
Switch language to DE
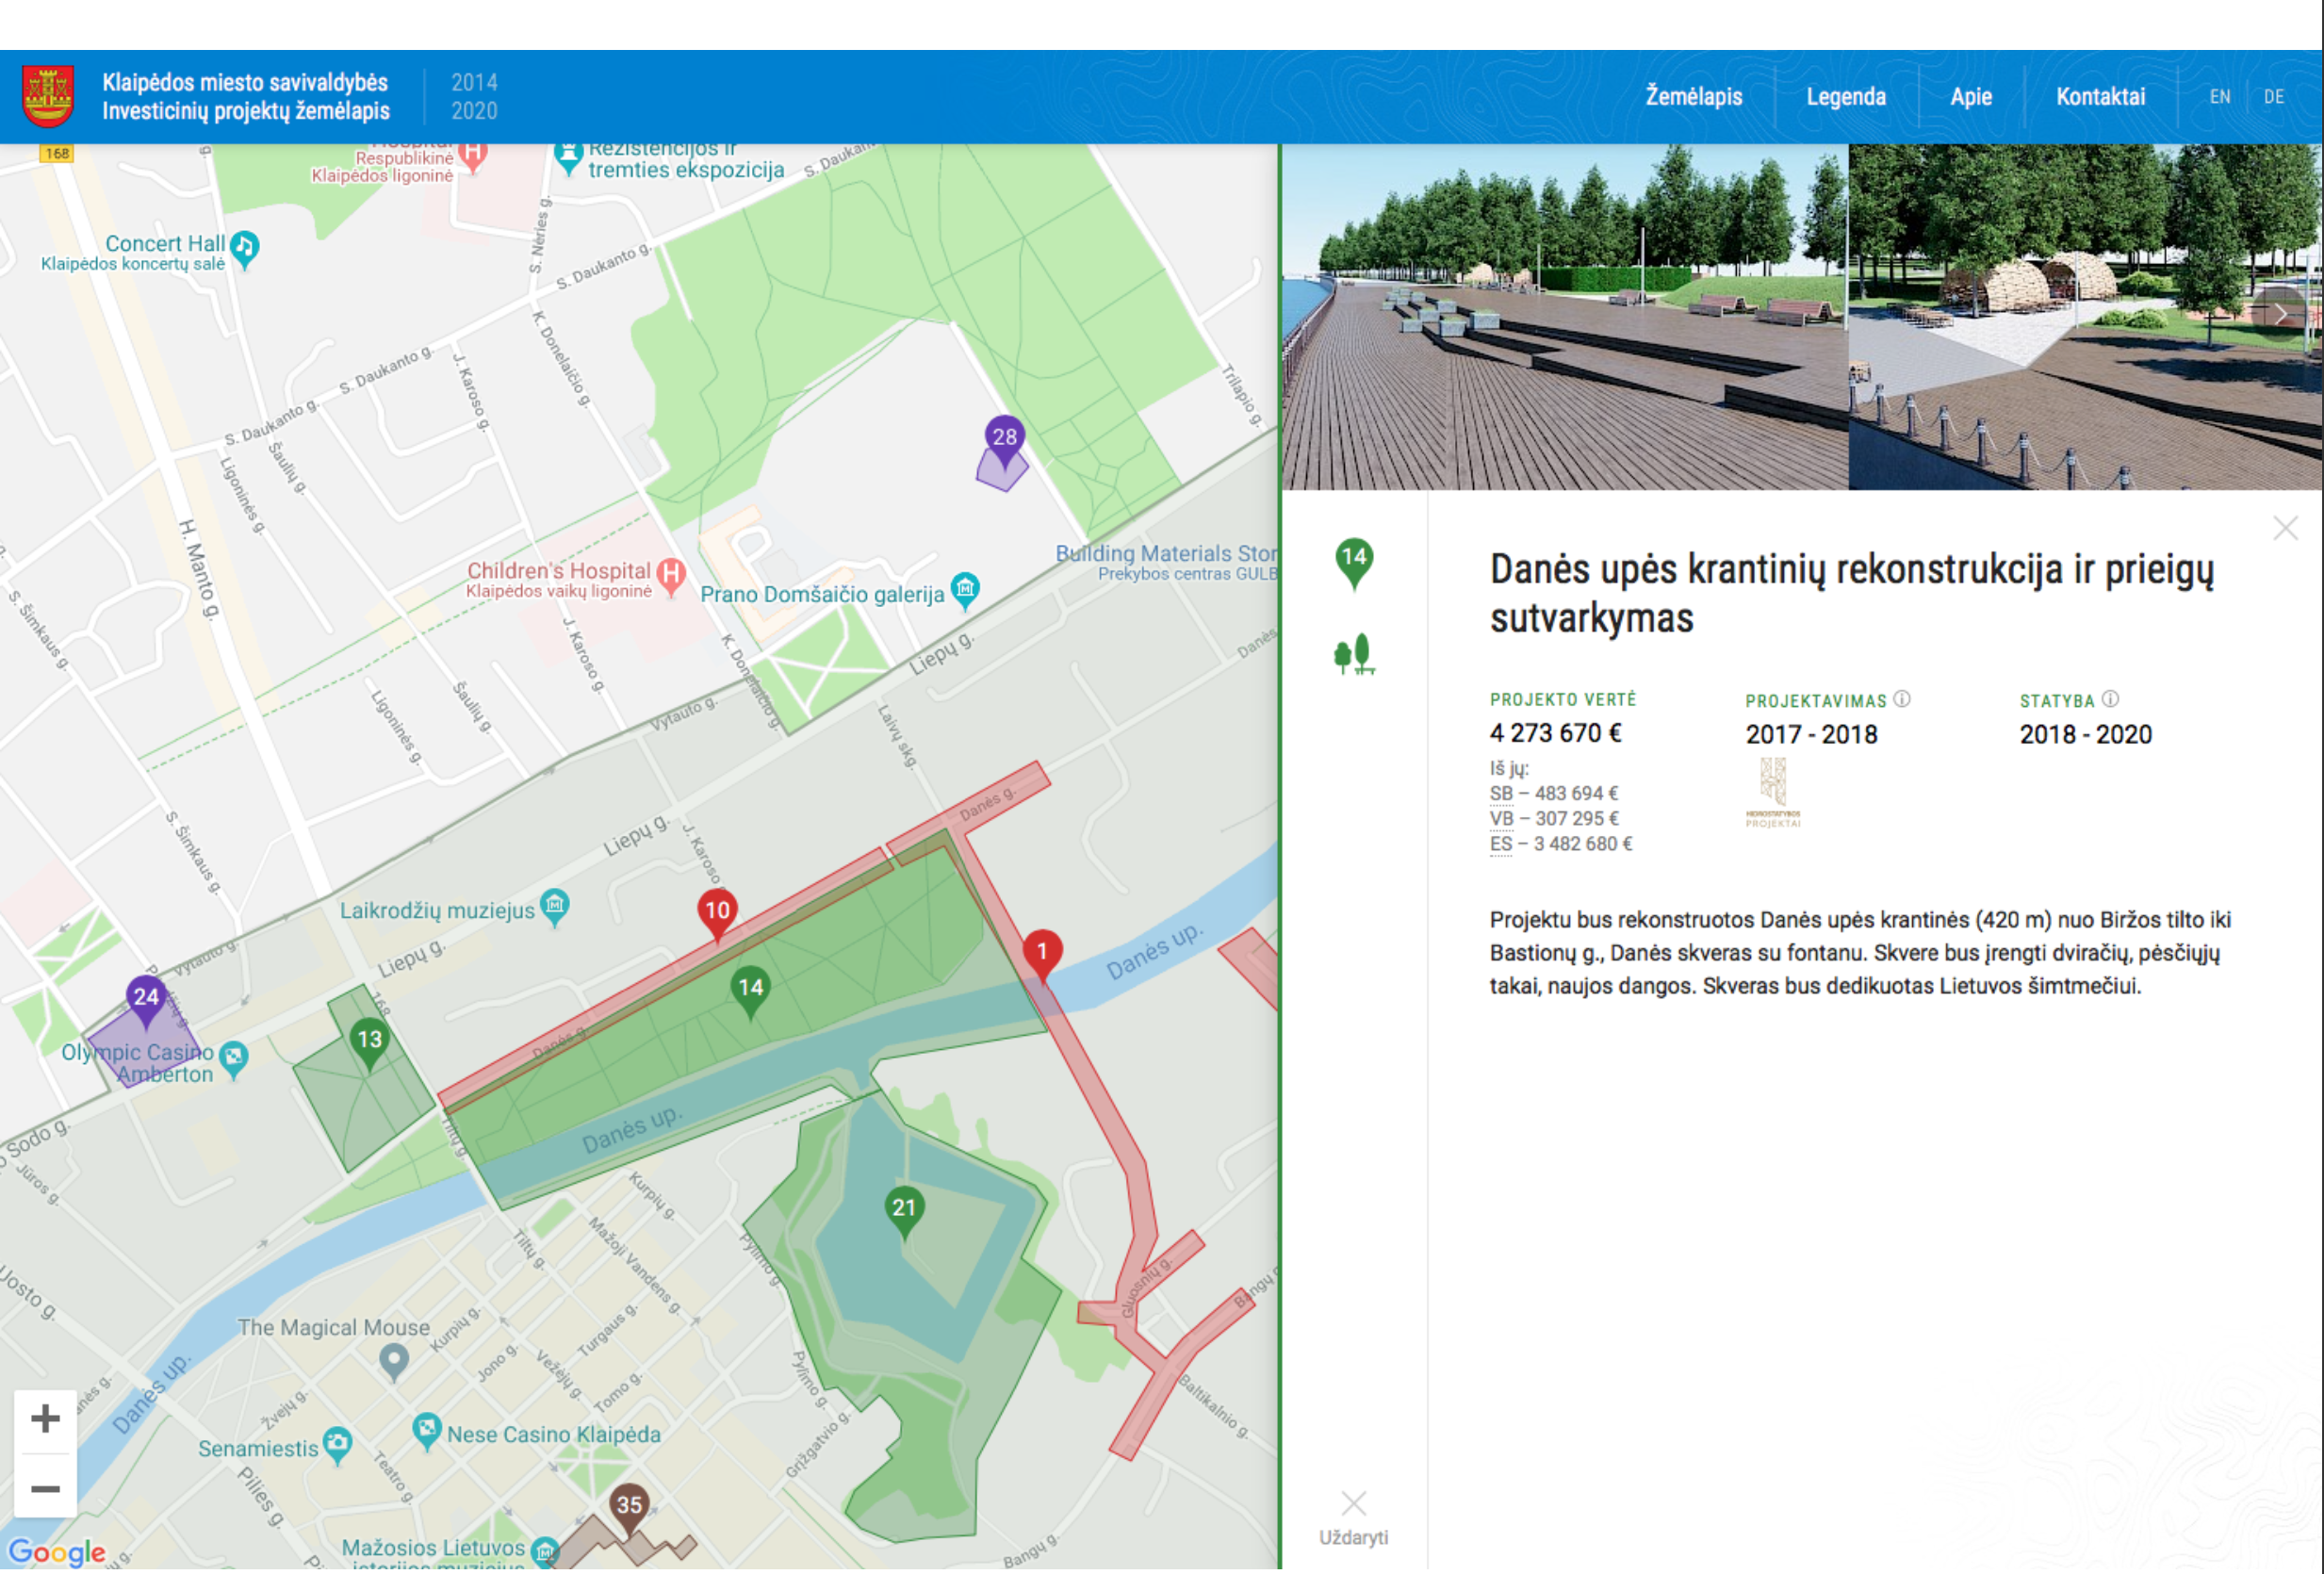tap(2273, 97)
